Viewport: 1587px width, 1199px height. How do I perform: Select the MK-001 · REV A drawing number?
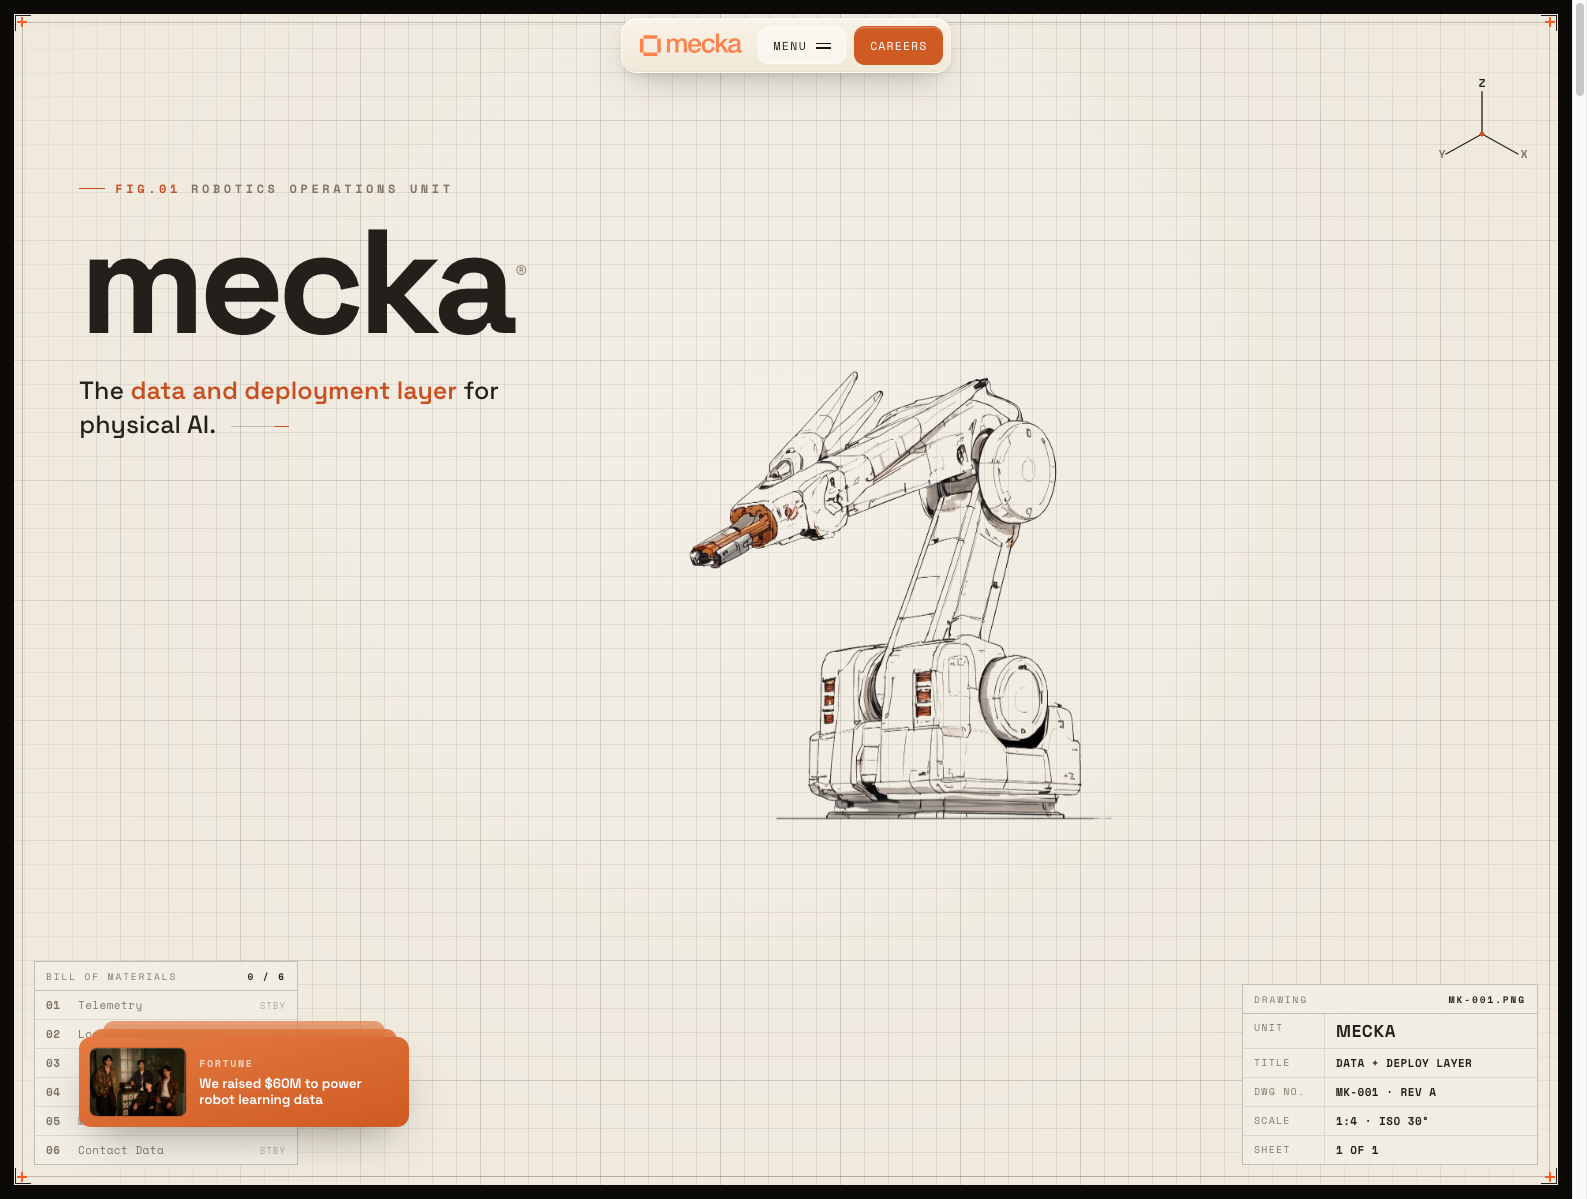(1385, 1092)
